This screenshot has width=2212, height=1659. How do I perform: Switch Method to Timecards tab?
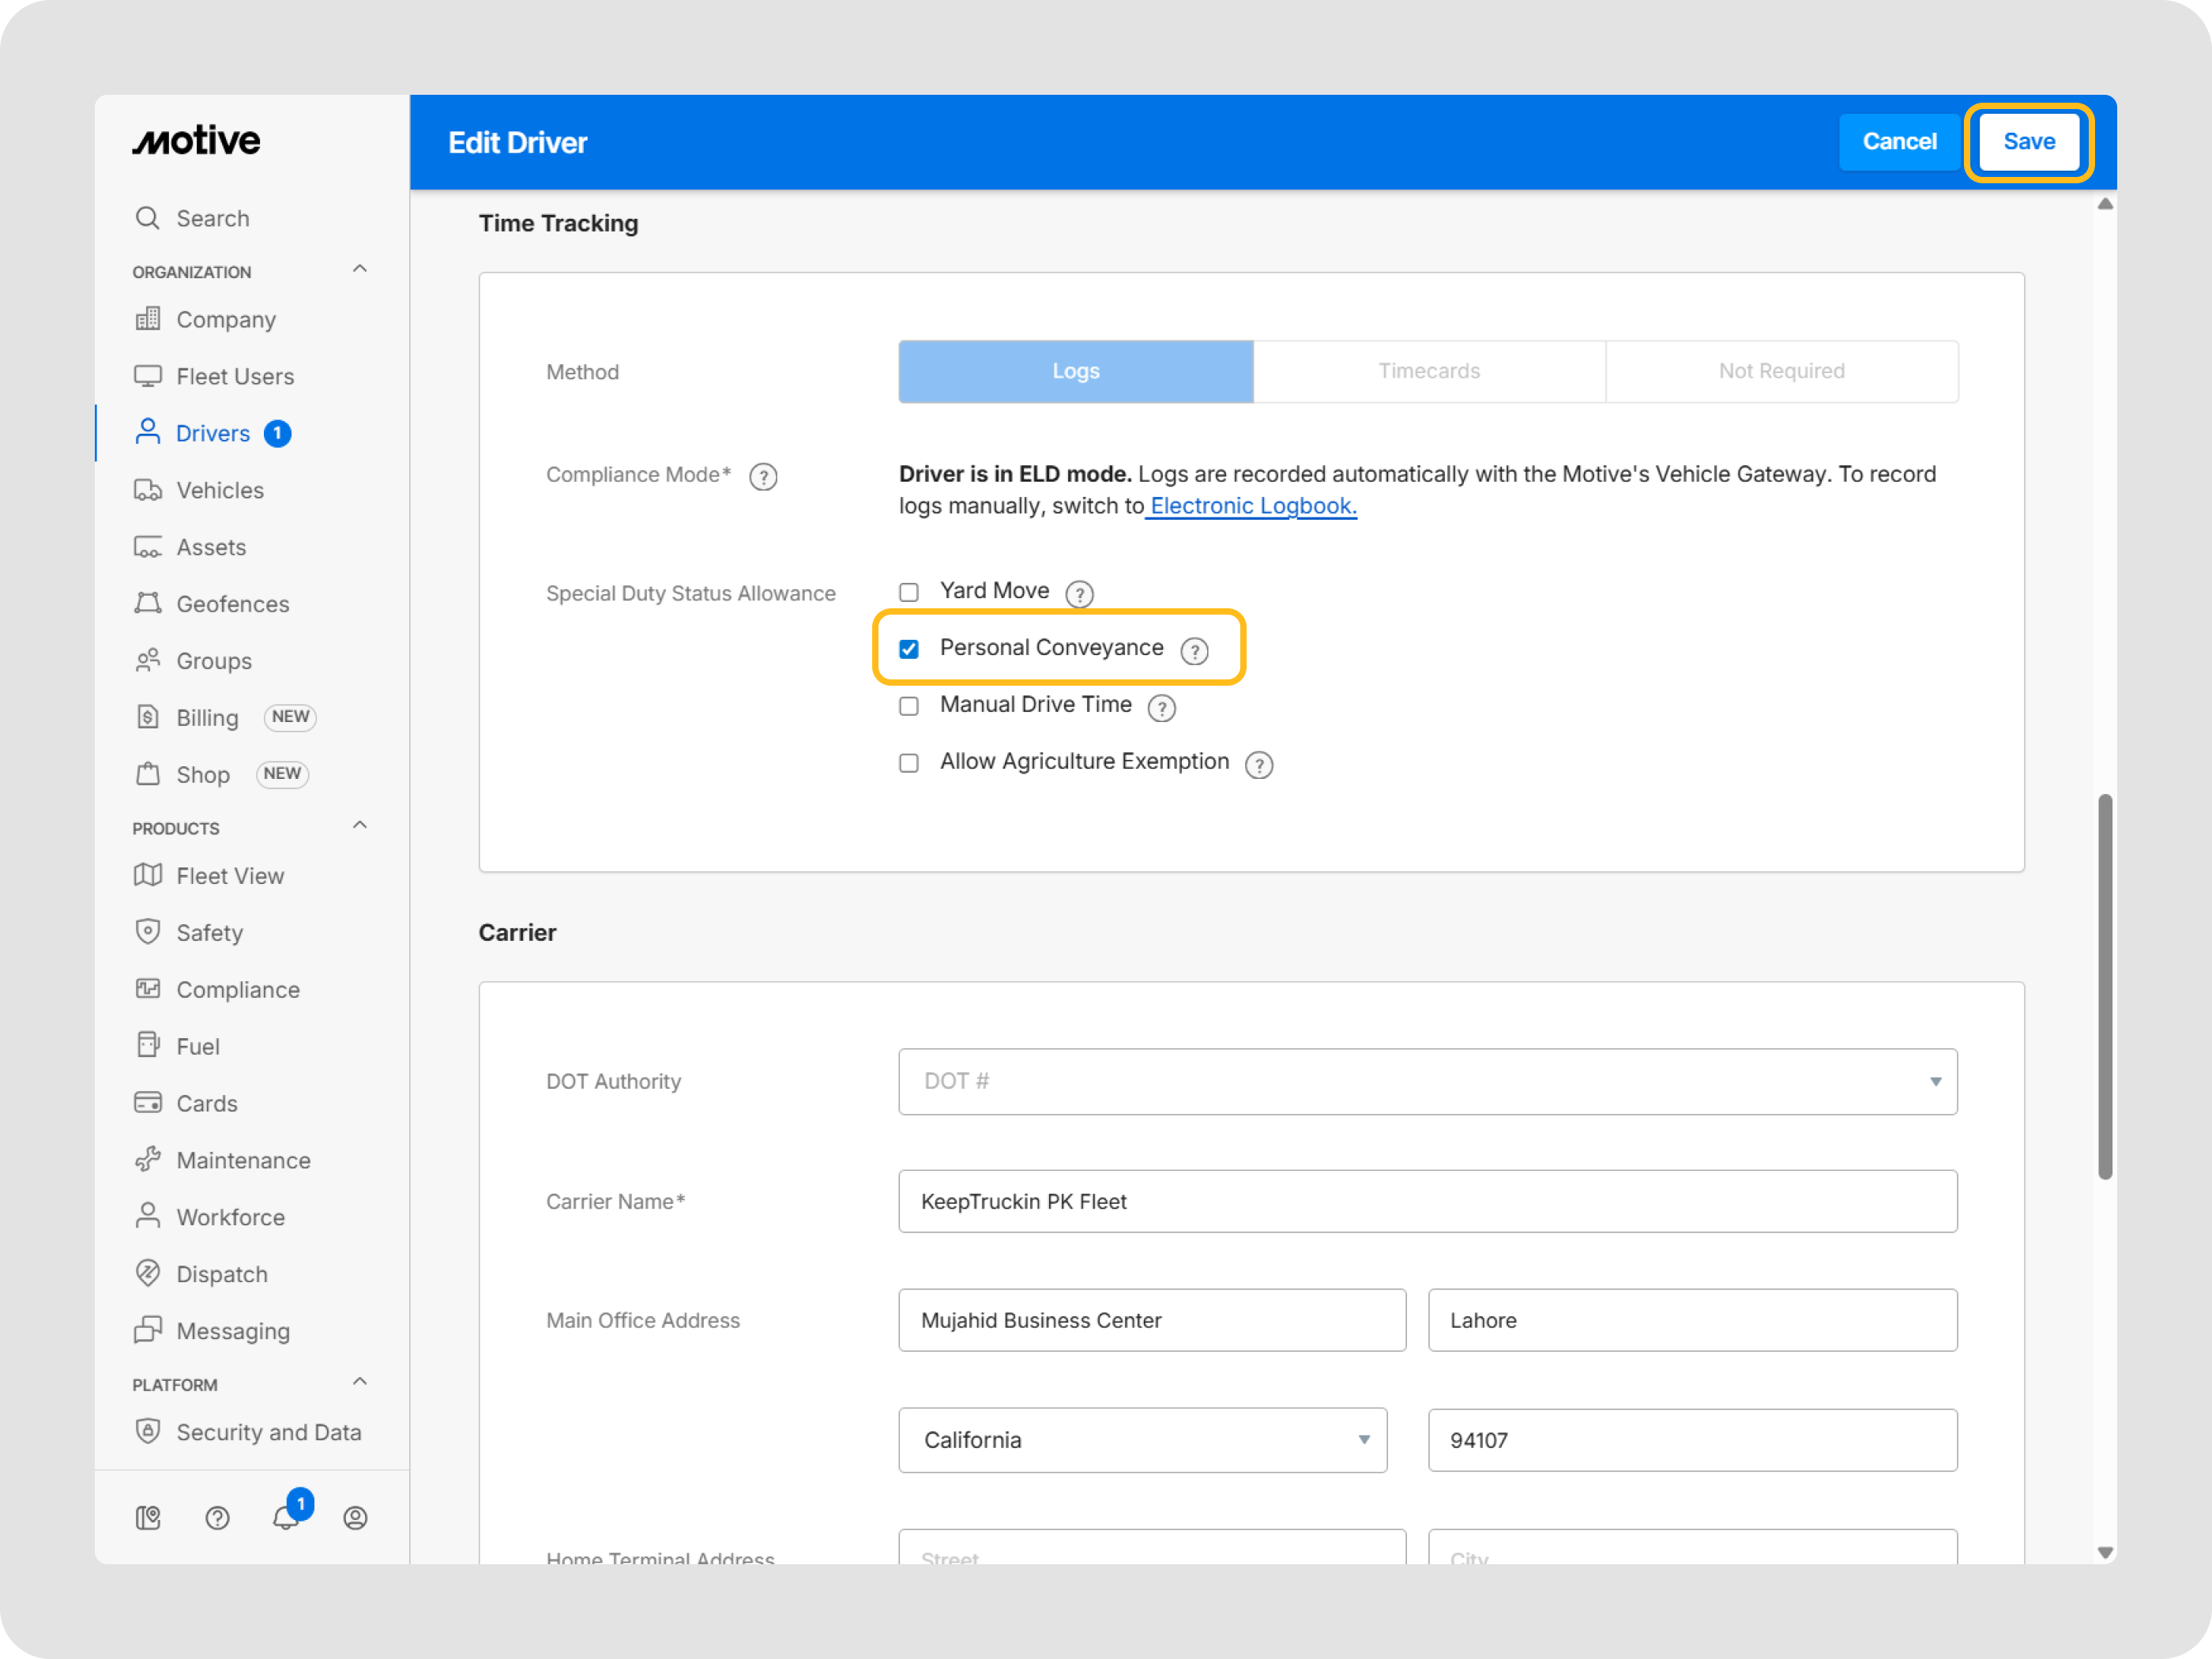click(x=1429, y=371)
